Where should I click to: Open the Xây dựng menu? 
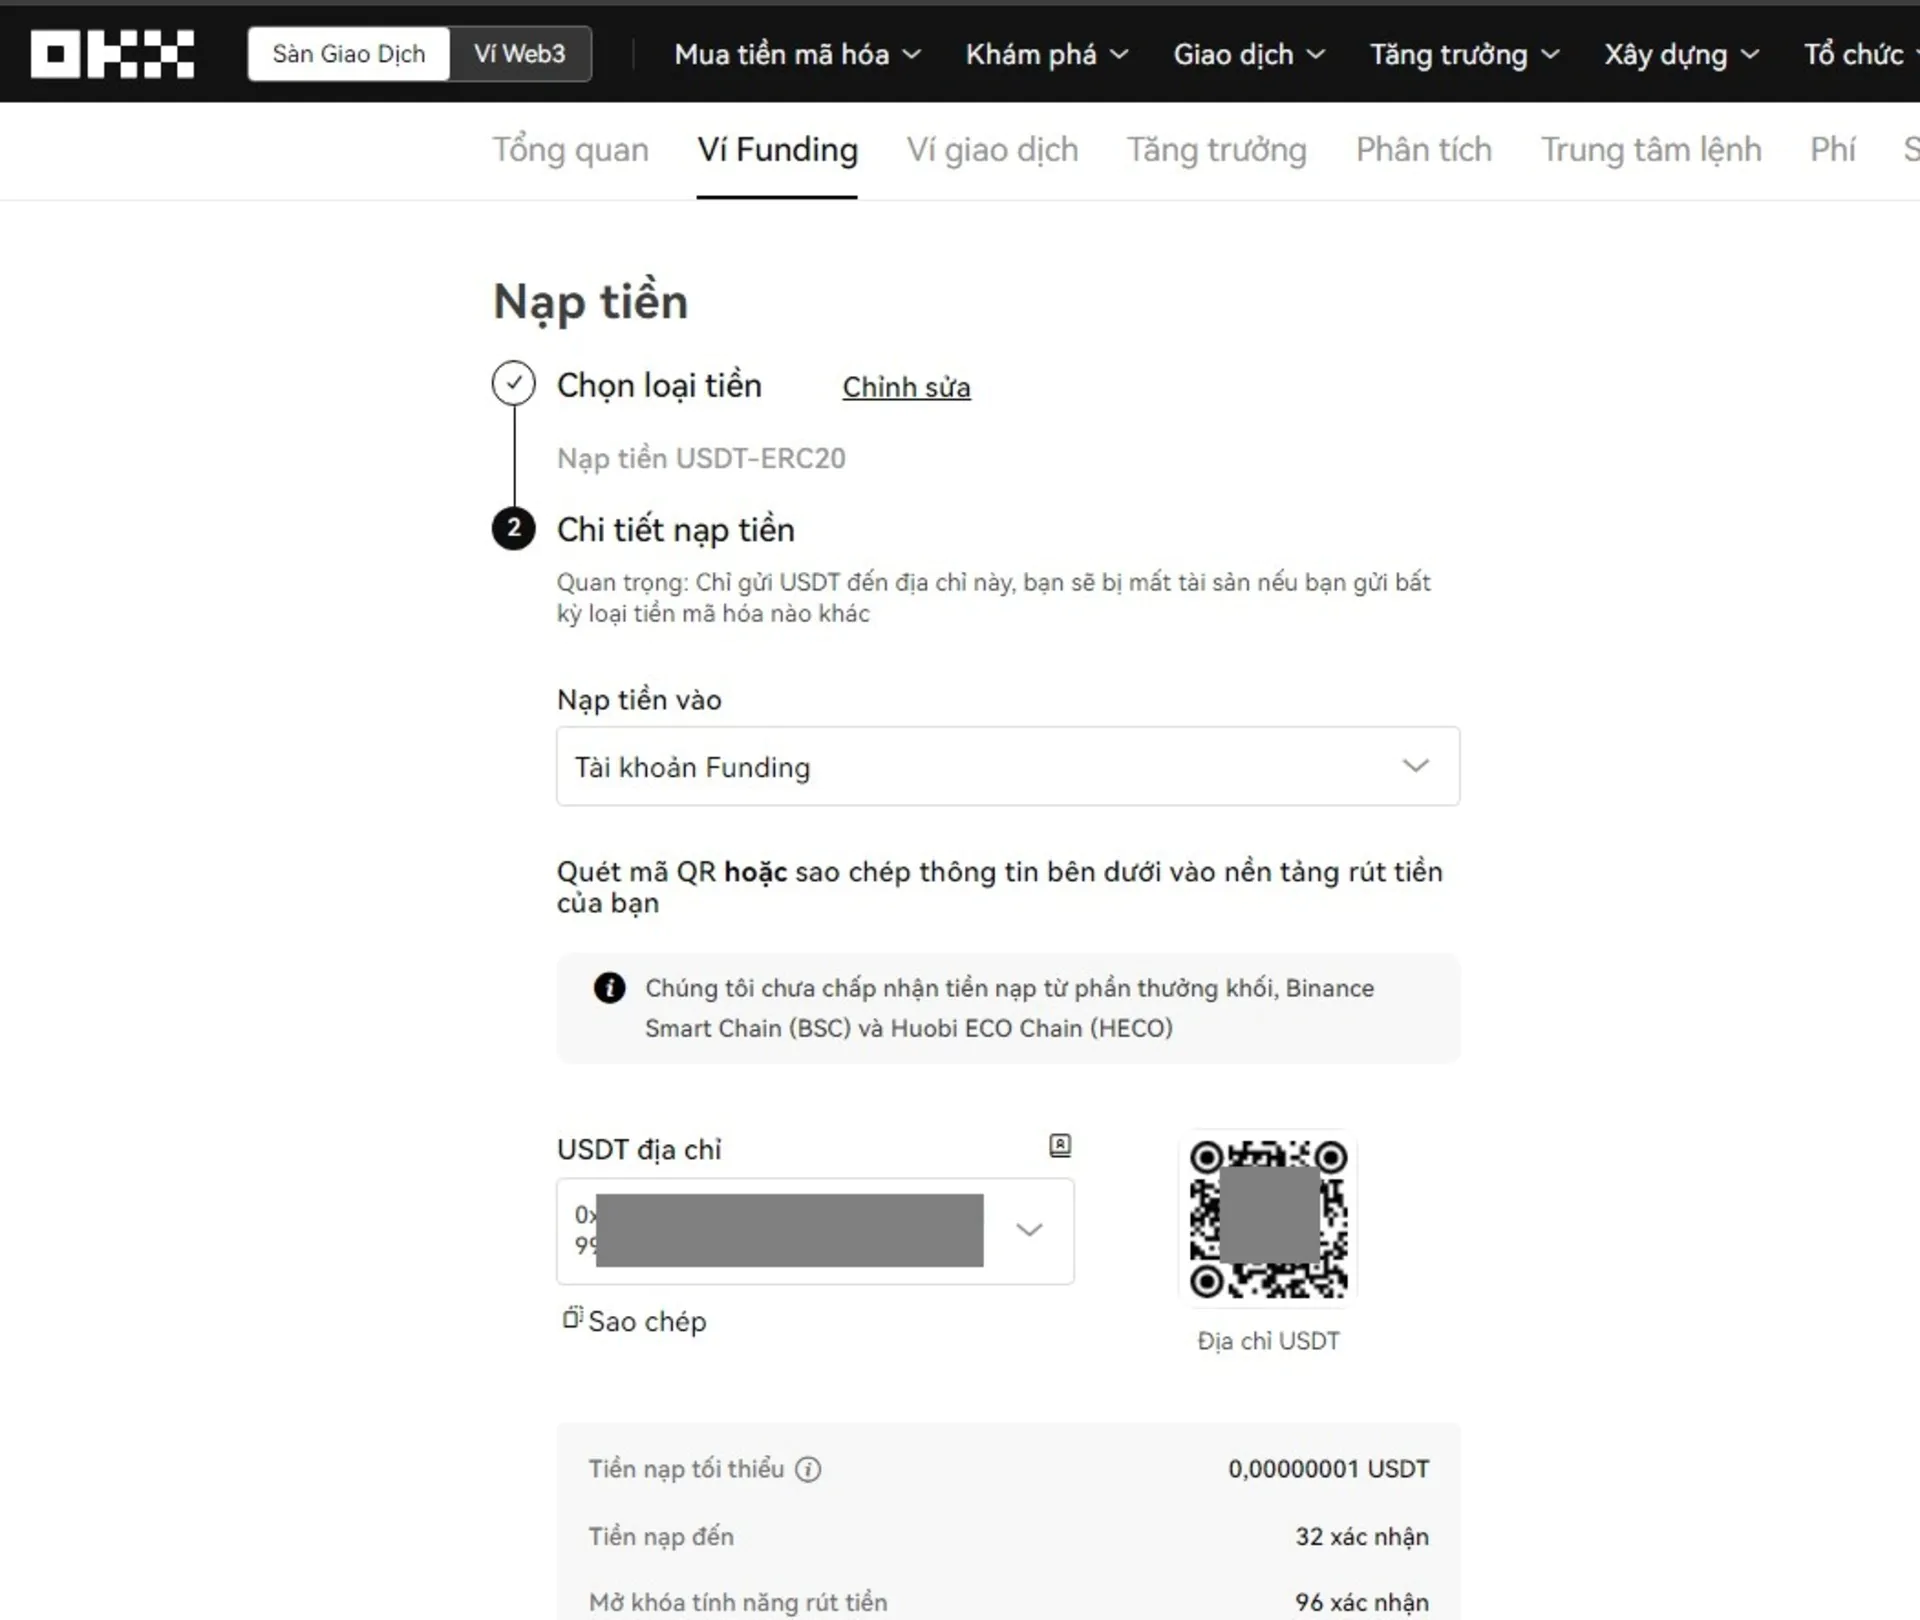click(1682, 54)
